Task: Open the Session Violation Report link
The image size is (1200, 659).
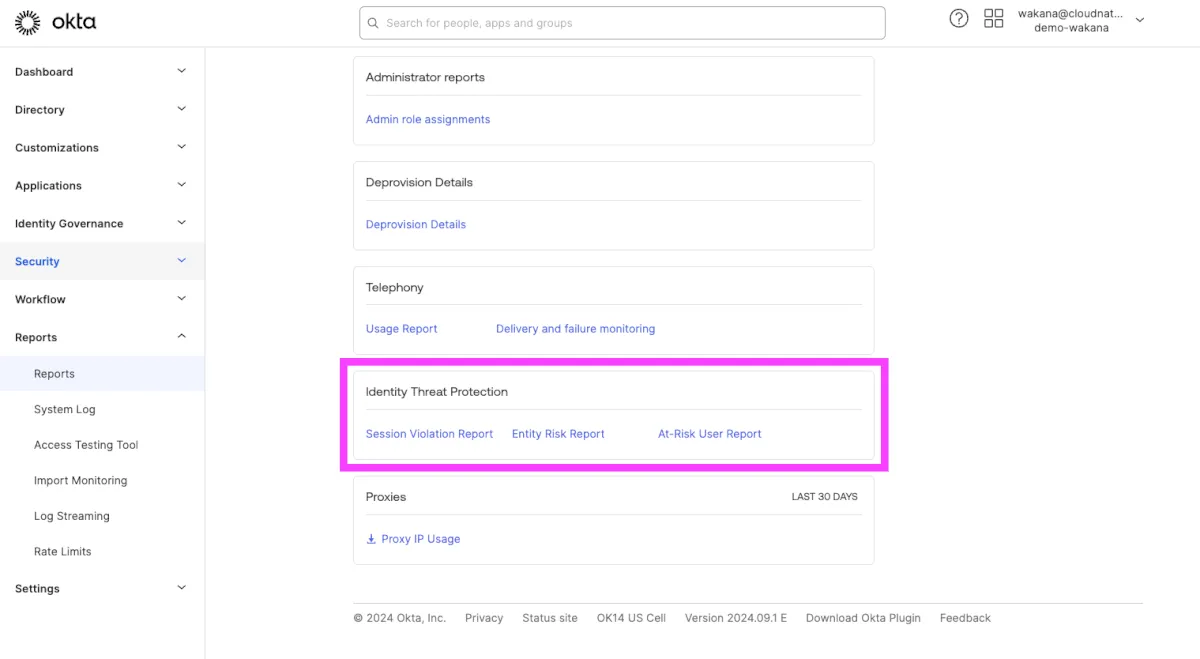Action: click(429, 434)
